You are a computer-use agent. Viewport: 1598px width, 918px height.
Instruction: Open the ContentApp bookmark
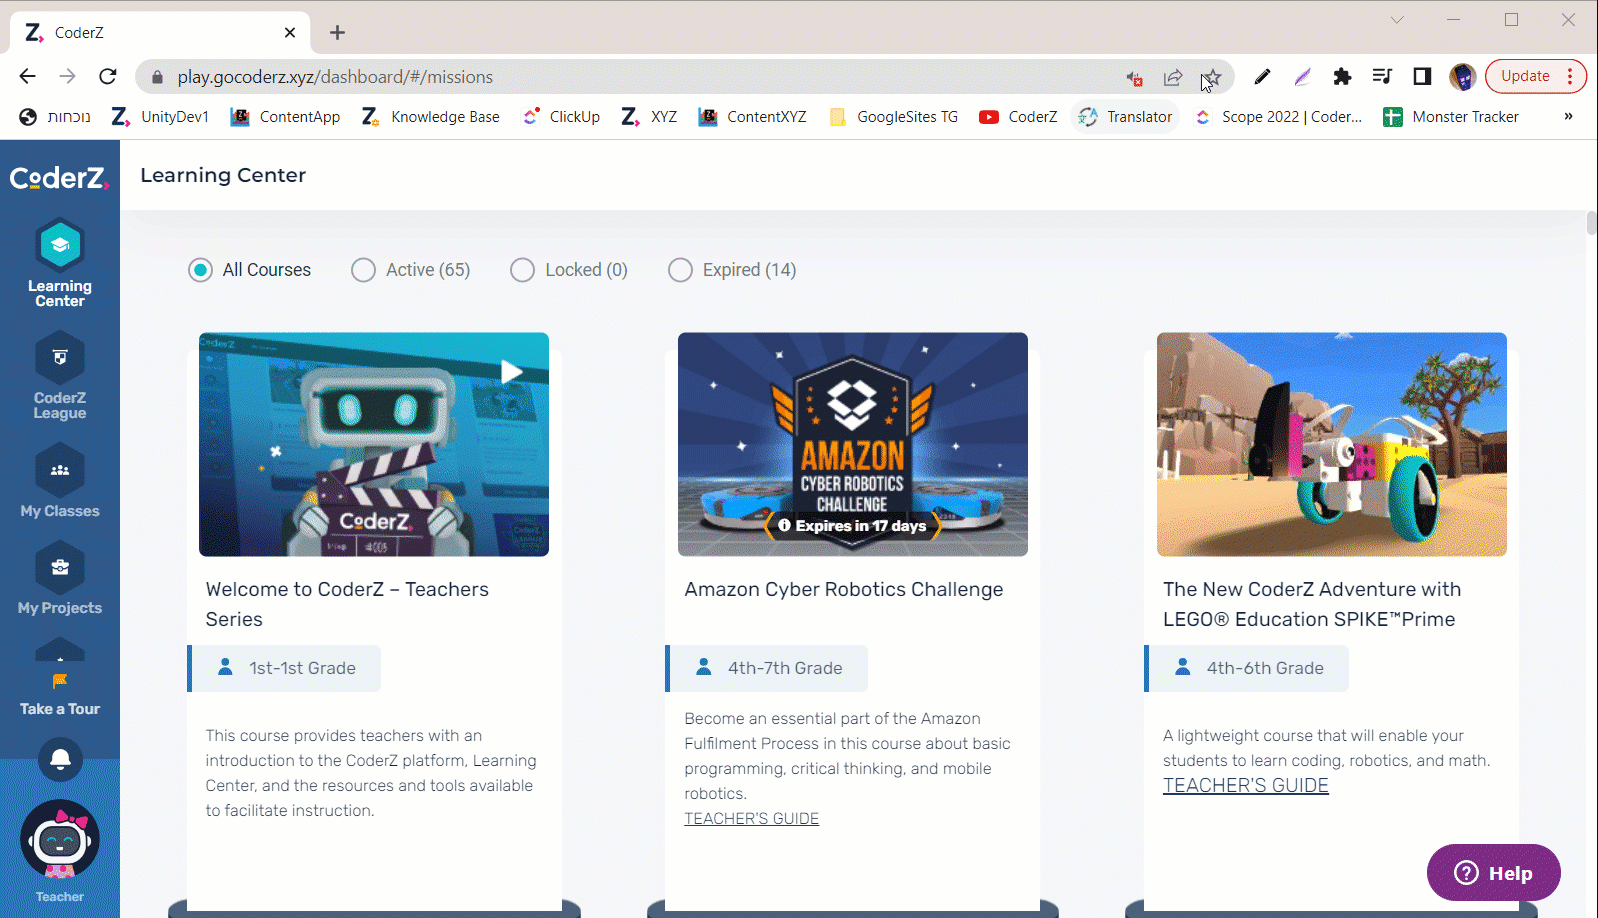[285, 117]
